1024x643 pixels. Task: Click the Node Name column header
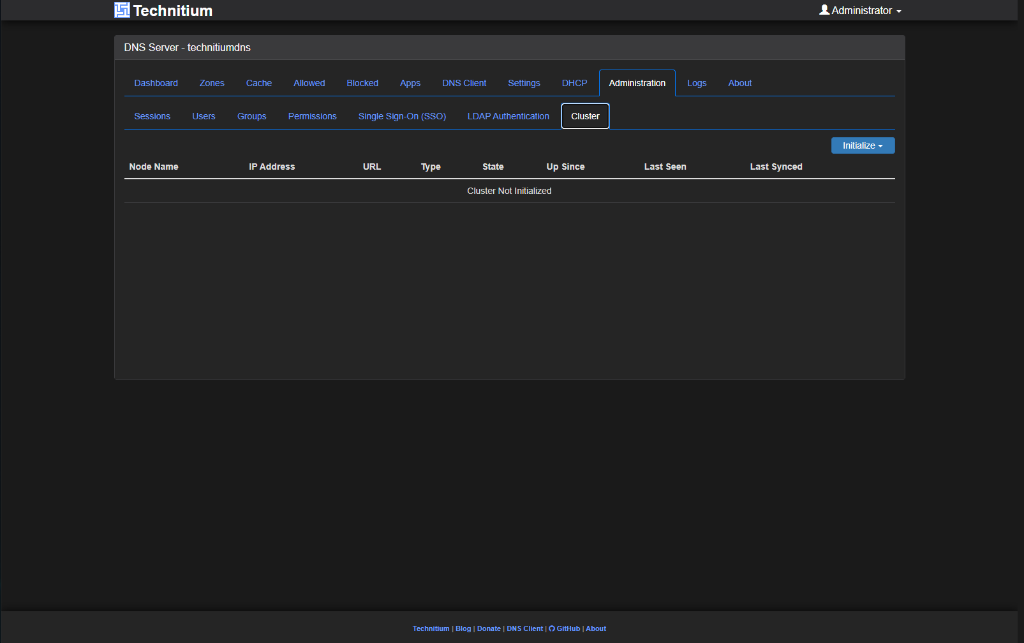click(x=153, y=167)
